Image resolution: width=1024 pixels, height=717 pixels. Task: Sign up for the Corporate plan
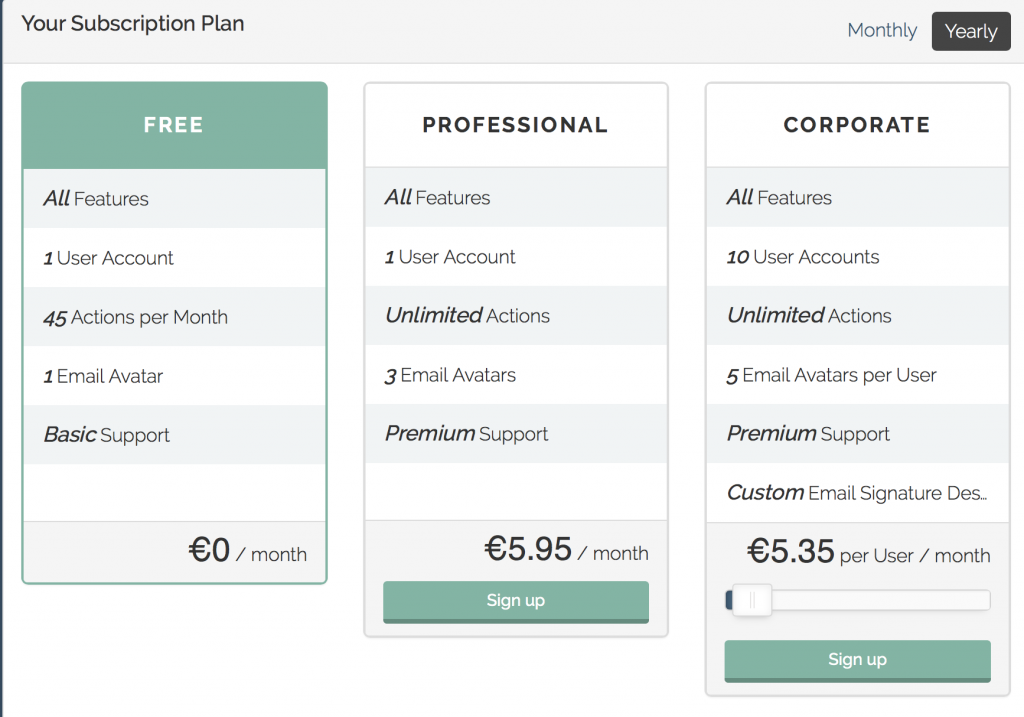(x=857, y=661)
